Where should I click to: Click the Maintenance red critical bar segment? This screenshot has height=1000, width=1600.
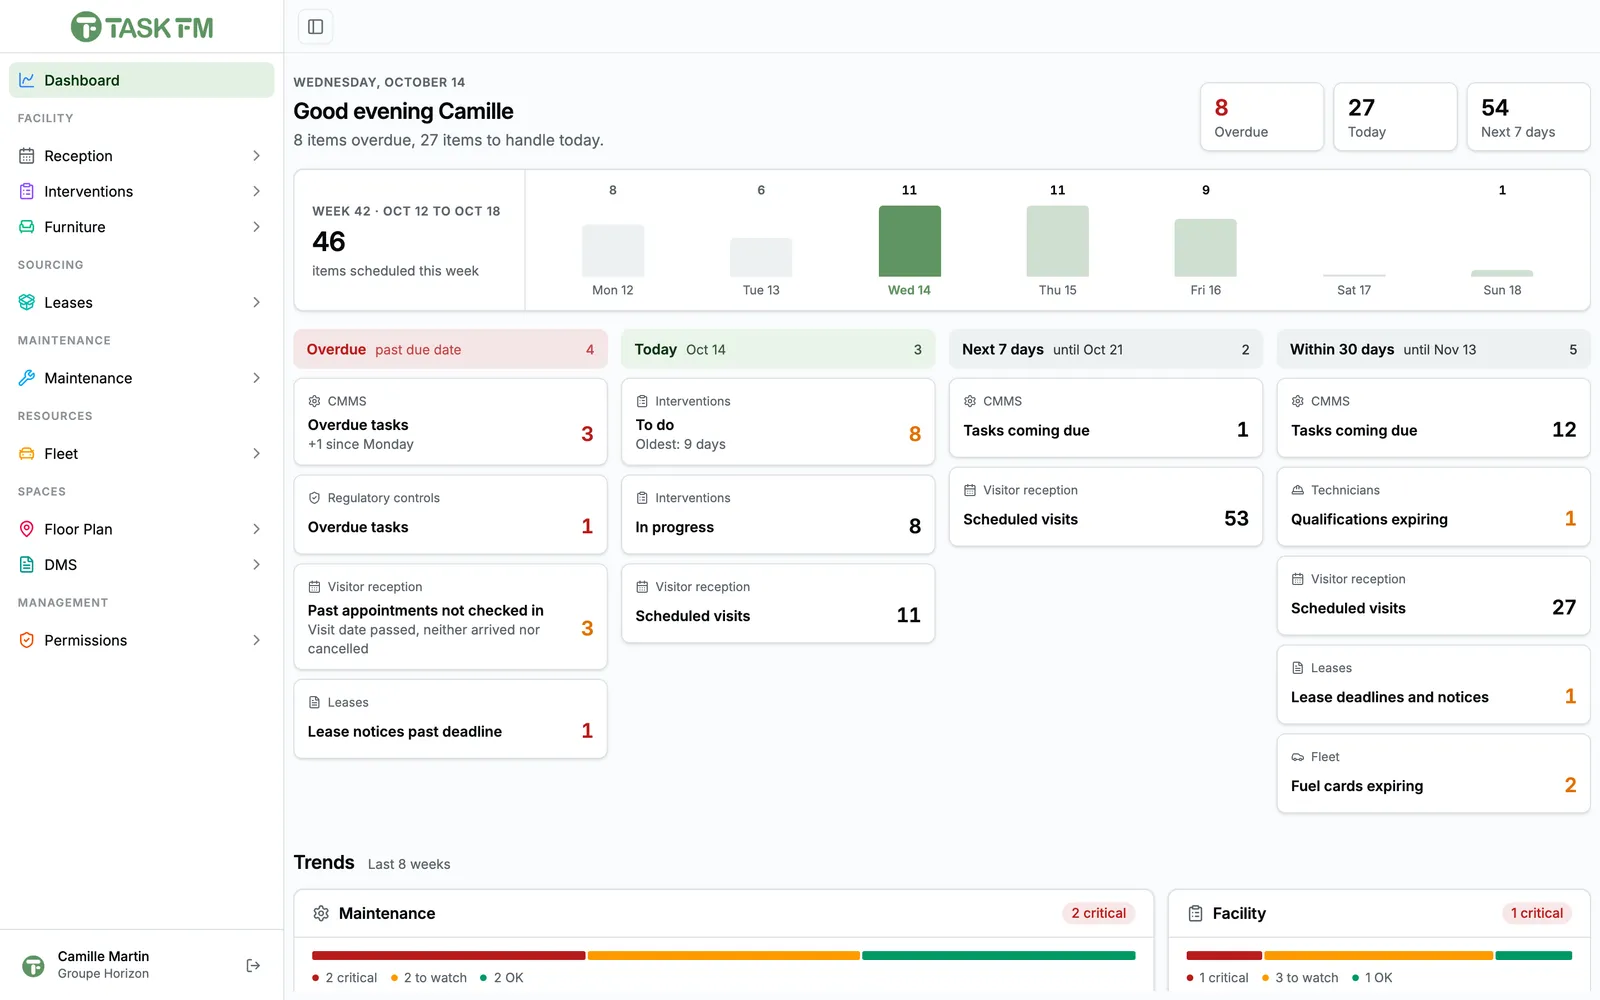click(448, 956)
